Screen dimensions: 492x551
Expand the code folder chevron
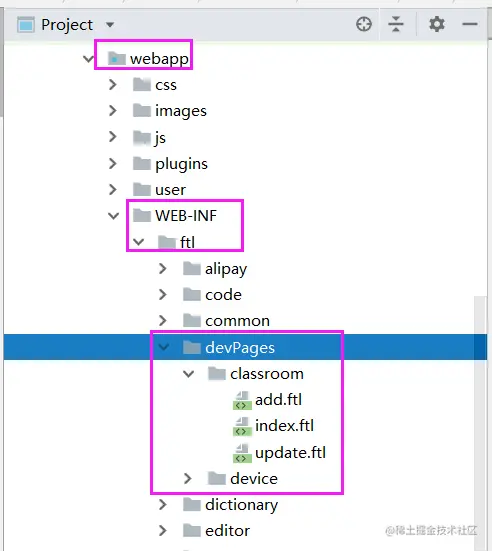pos(162,294)
